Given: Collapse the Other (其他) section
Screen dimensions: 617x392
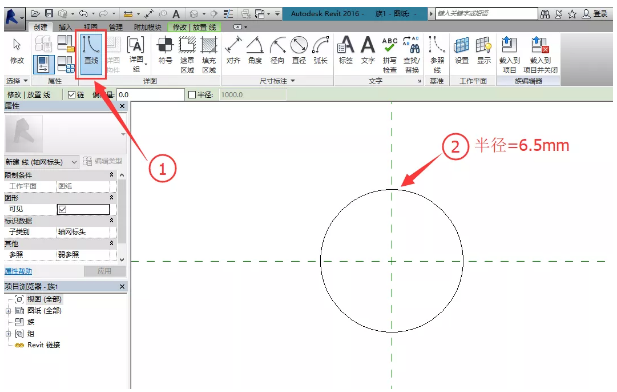Looking at the screenshot, I should coord(111,243).
